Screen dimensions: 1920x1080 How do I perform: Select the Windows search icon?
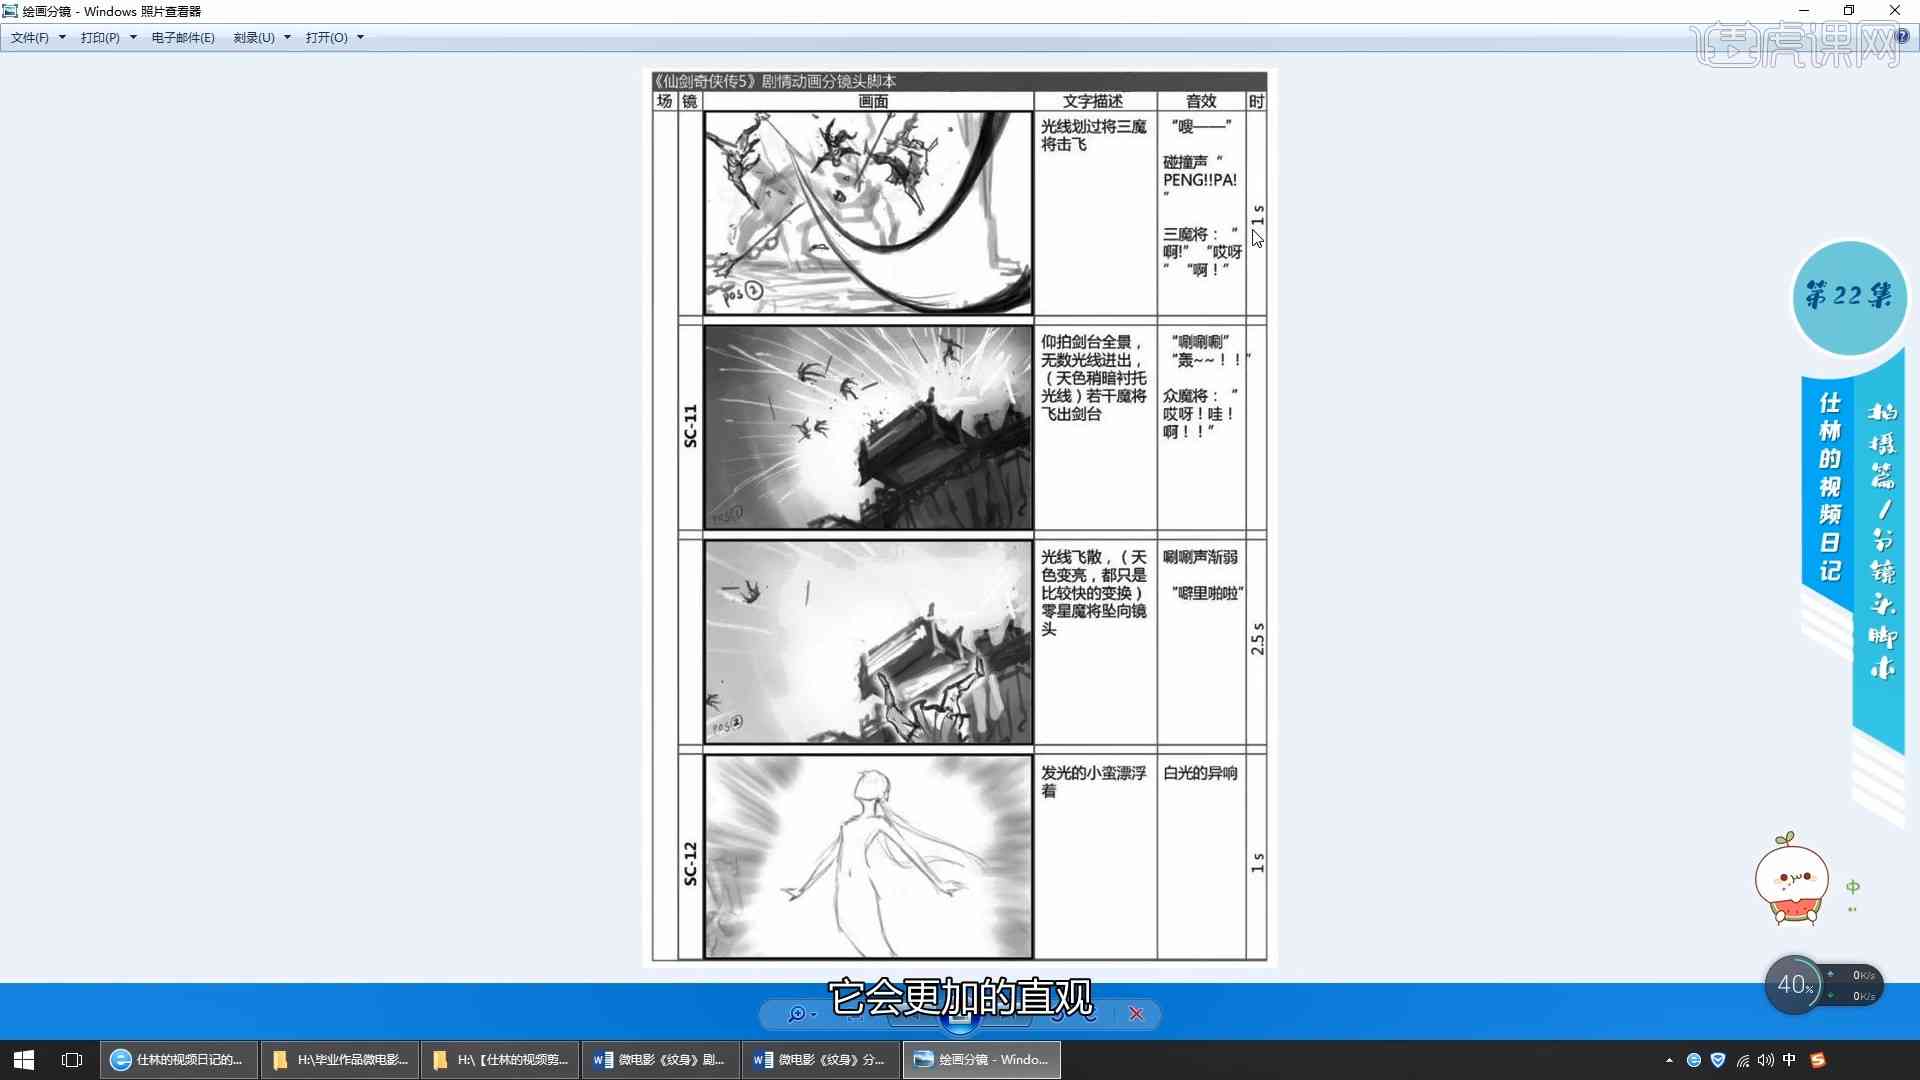click(796, 1013)
